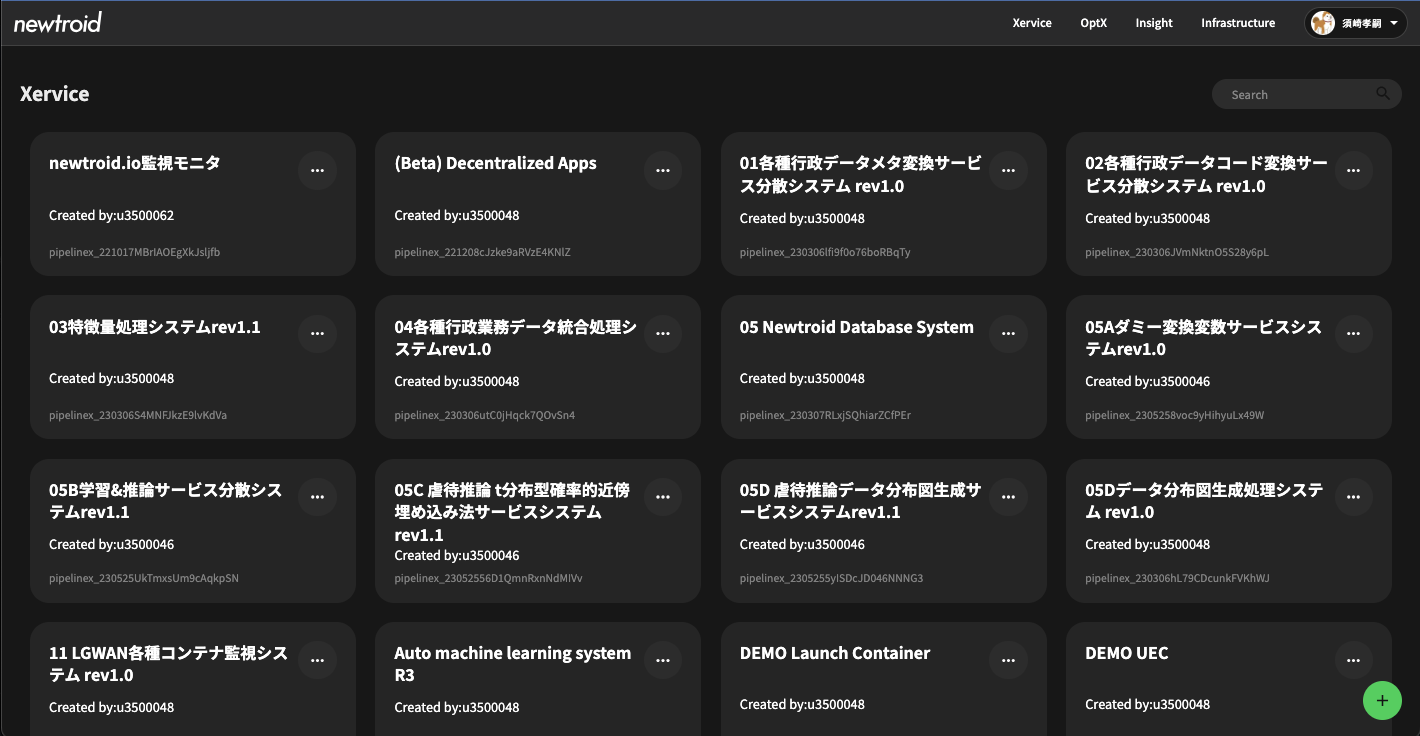Click pipeline ID pipelinex_230306JVmNktnO5S28y6pL

coord(1176,252)
